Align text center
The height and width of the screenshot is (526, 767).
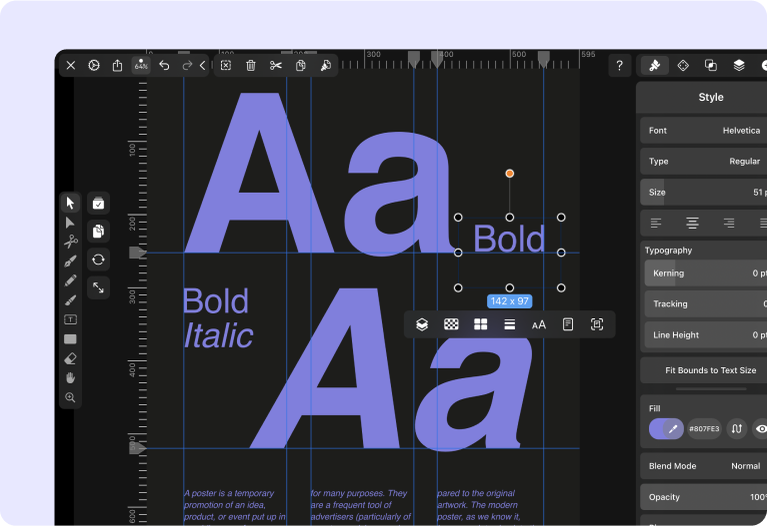click(x=692, y=223)
